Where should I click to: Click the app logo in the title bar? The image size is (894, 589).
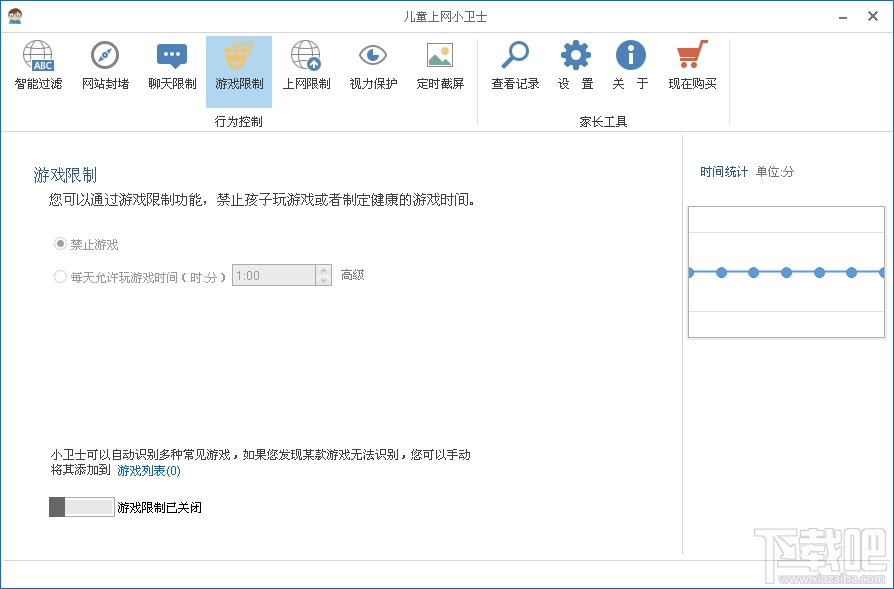14,15
